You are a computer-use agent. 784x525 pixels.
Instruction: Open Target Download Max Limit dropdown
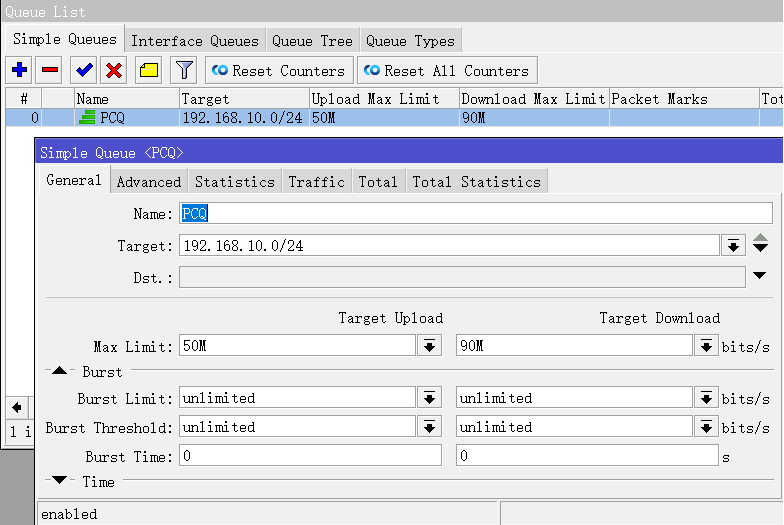point(706,346)
